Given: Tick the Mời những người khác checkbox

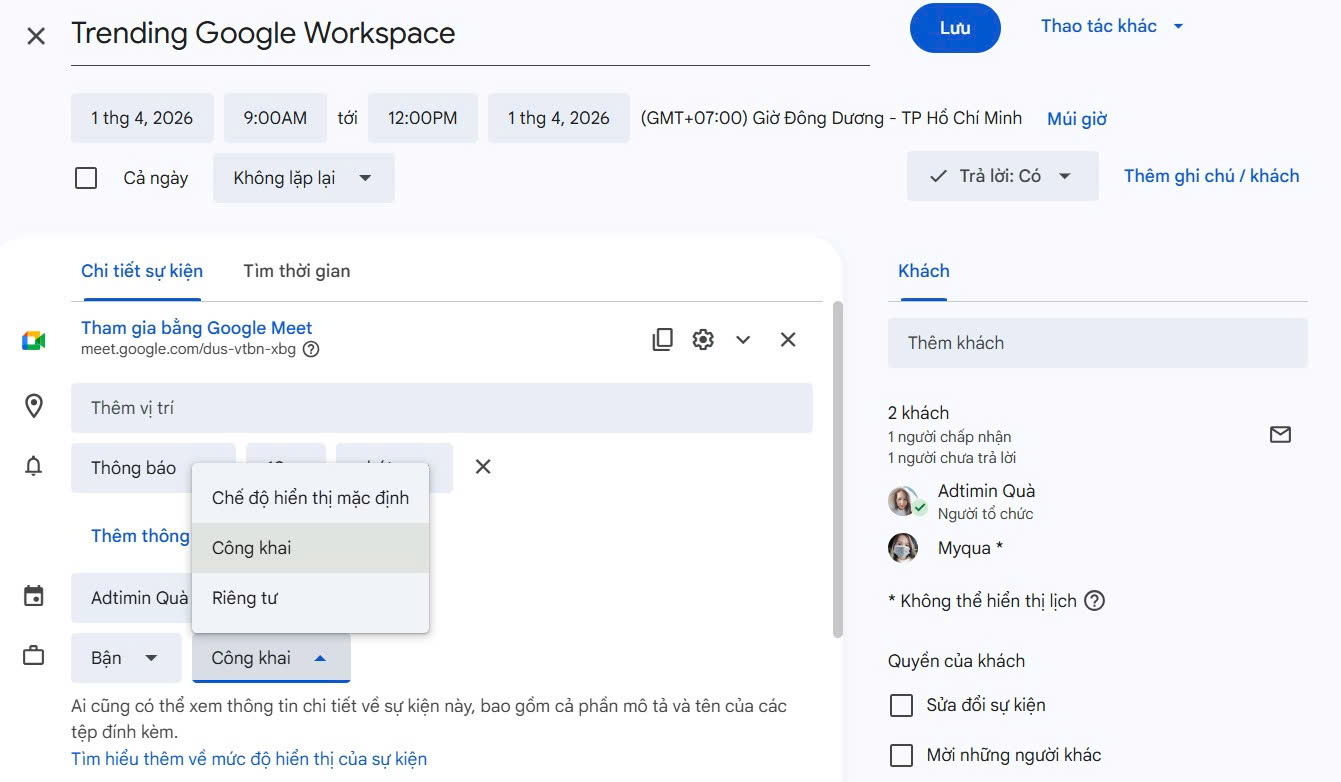Looking at the screenshot, I should point(901,755).
